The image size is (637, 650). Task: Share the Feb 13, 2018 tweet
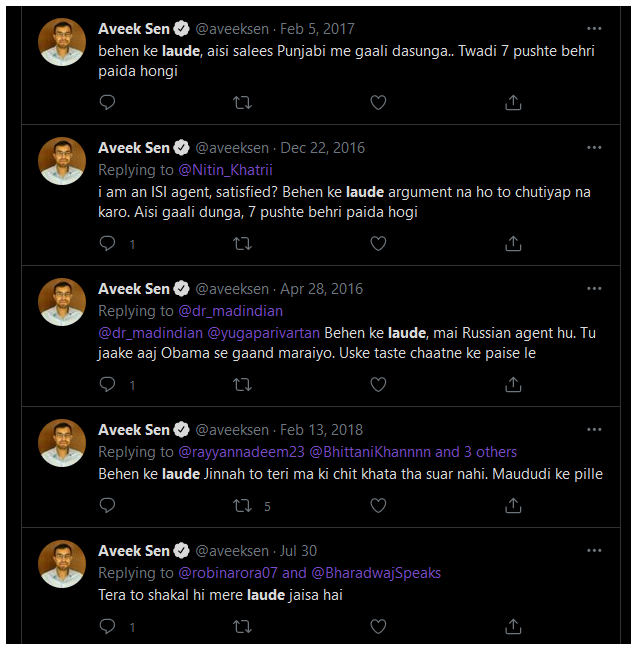tap(513, 506)
